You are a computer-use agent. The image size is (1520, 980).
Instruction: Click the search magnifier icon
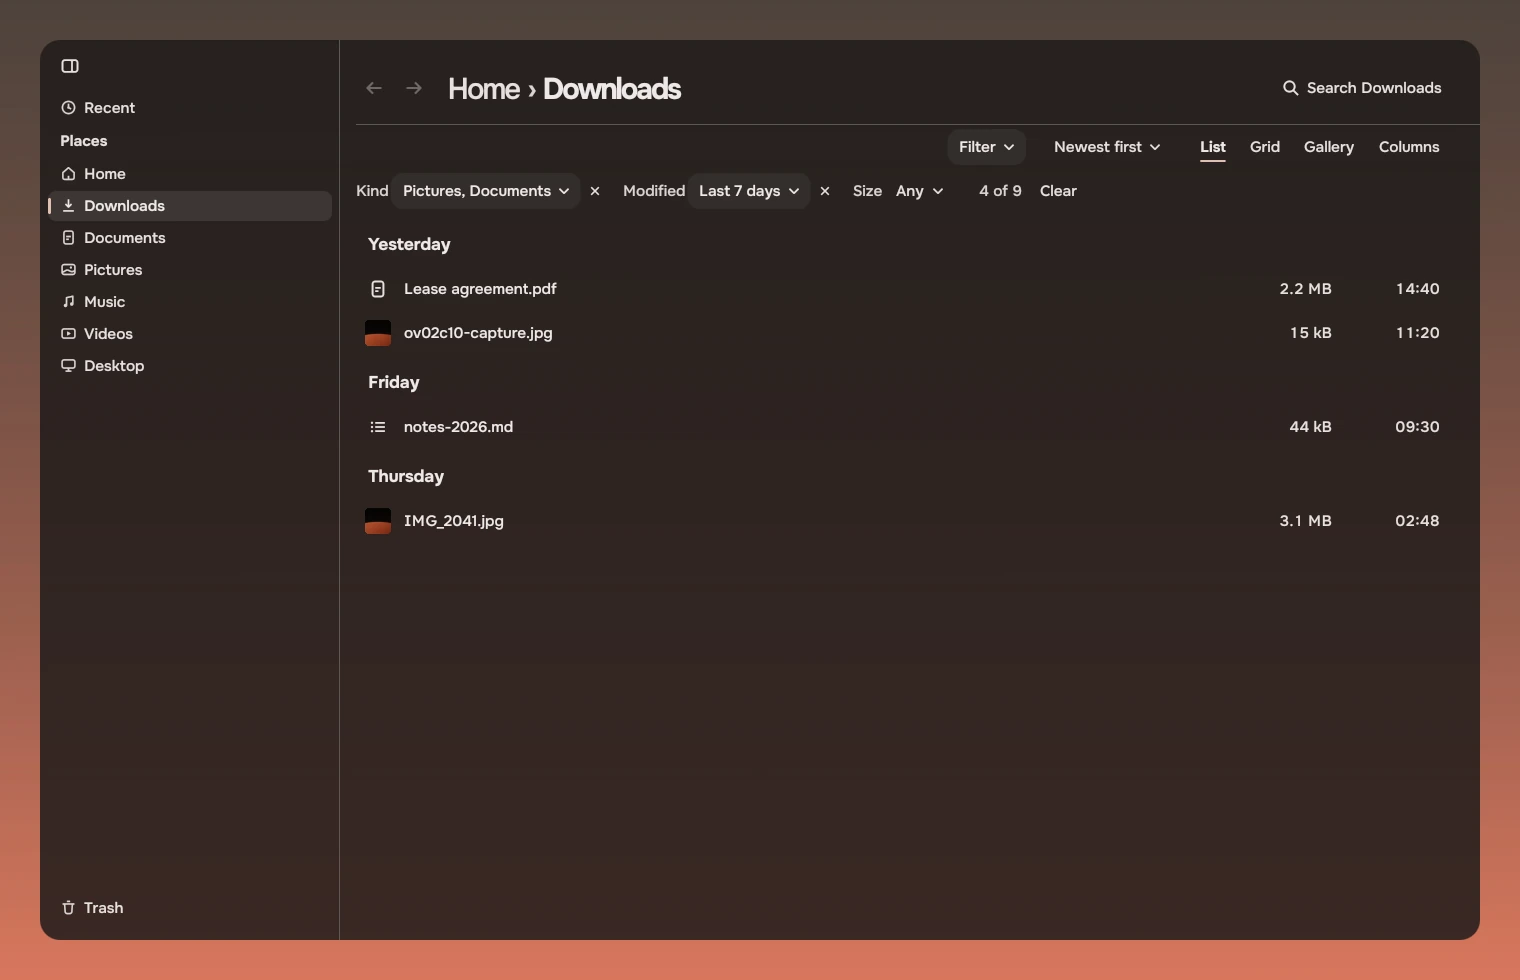pyautogui.click(x=1290, y=88)
